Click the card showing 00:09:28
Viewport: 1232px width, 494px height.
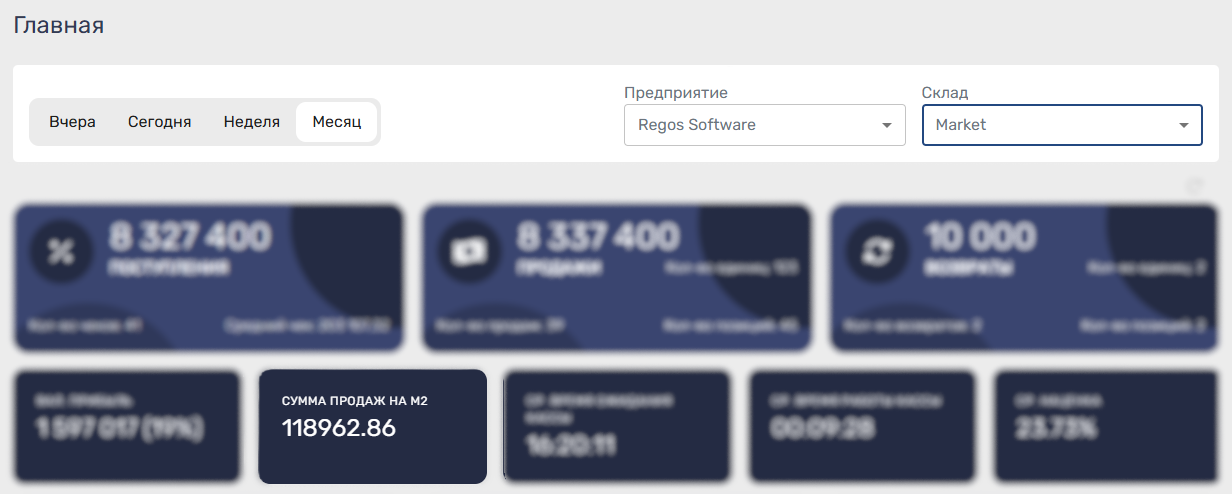click(862, 425)
